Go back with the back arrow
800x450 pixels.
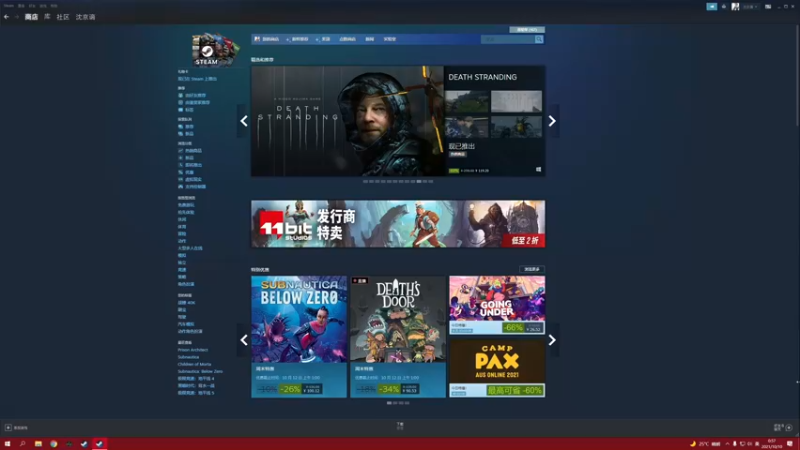(x=6, y=17)
